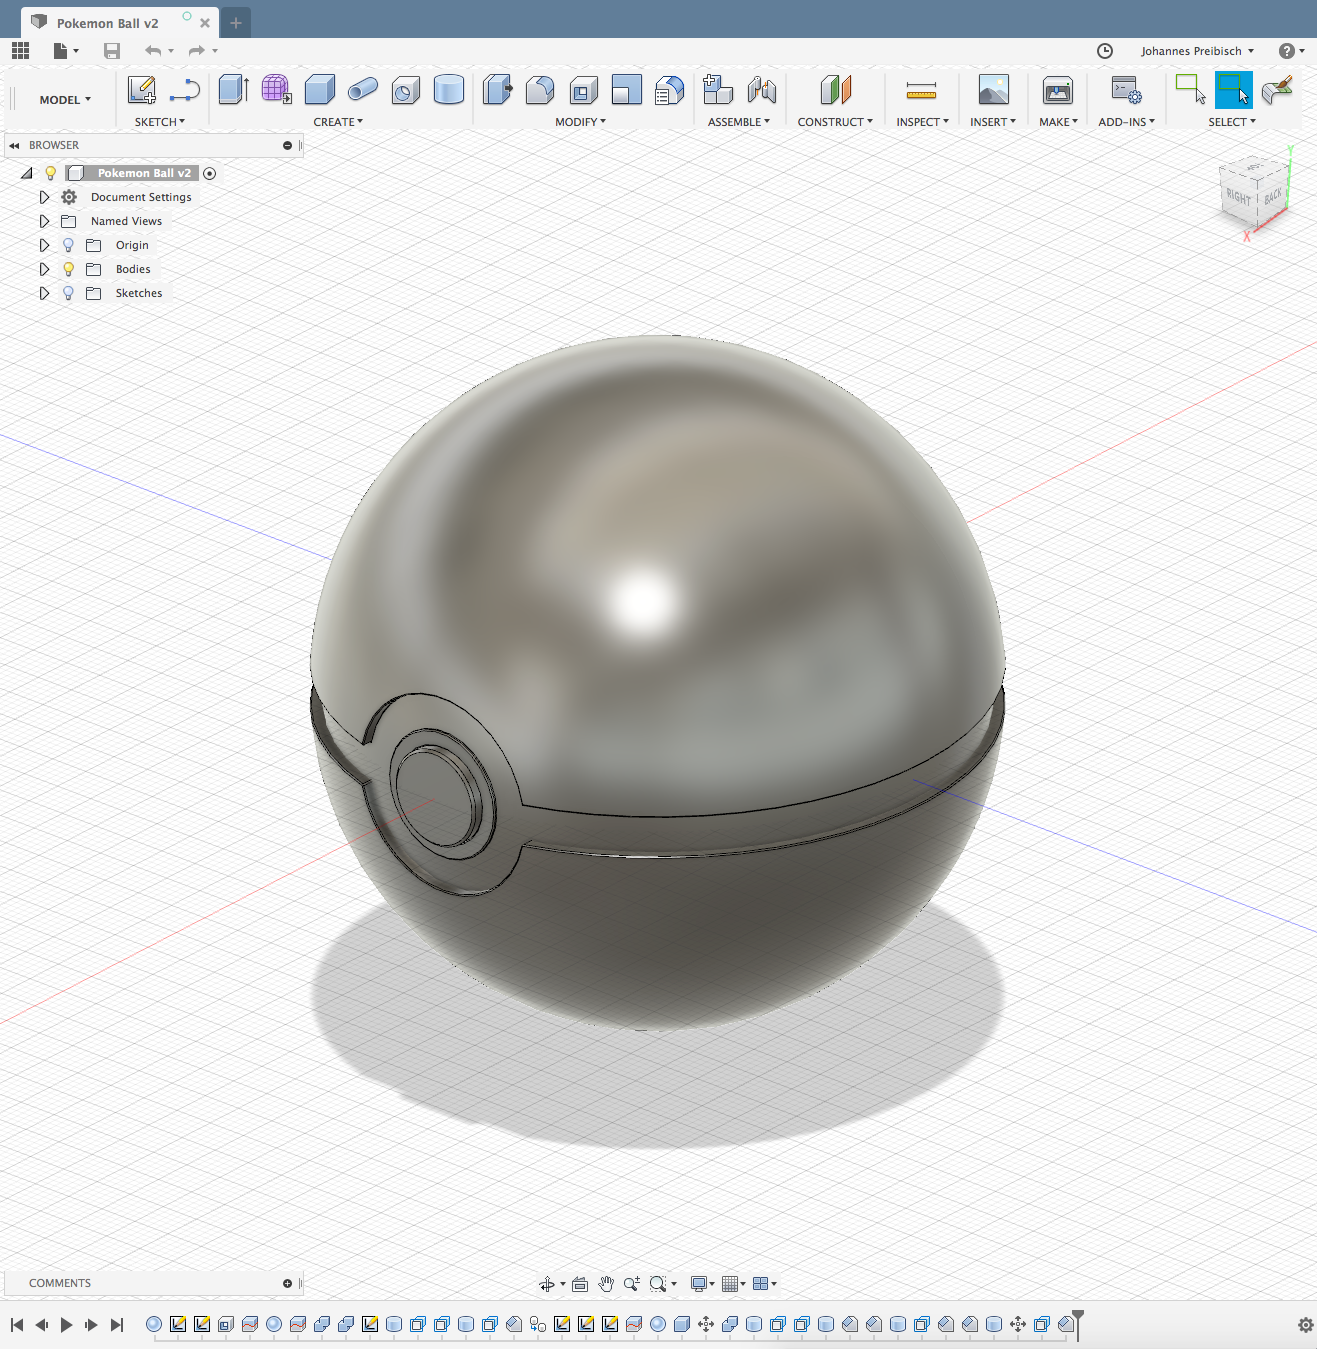The height and width of the screenshot is (1349, 1317).
Task: Click the 3D Print make icon
Action: coord(1057,90)
